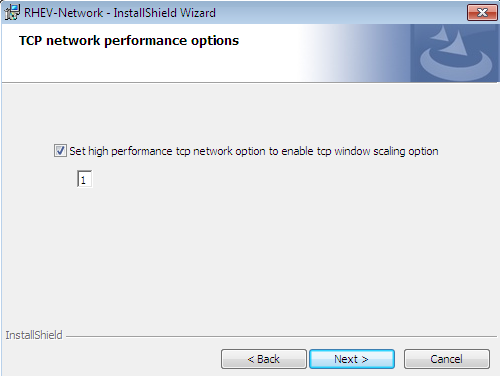The image size is (500, 376).
Task: Click the blue checkmark in the checkbox
Action: 60,151
